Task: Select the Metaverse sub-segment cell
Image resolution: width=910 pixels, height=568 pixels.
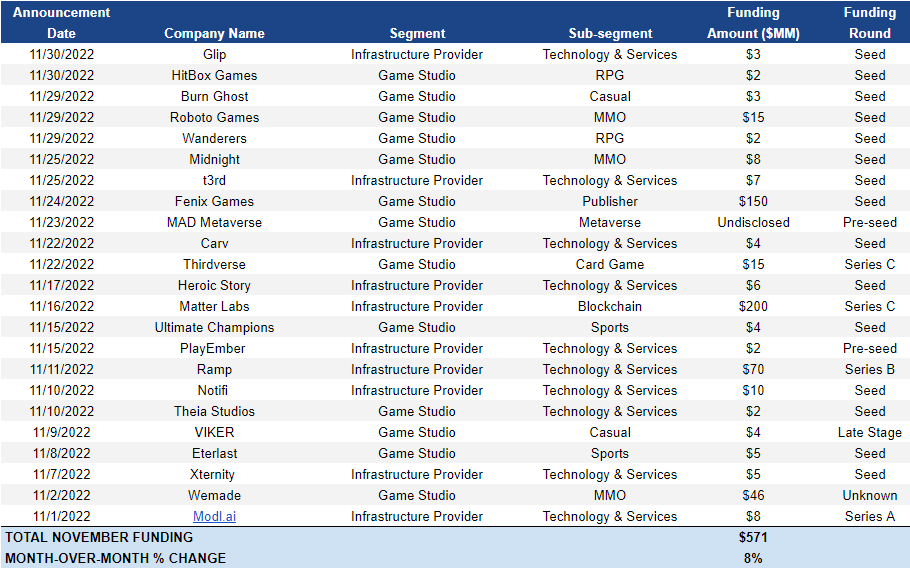Action: tap(610, 222)
